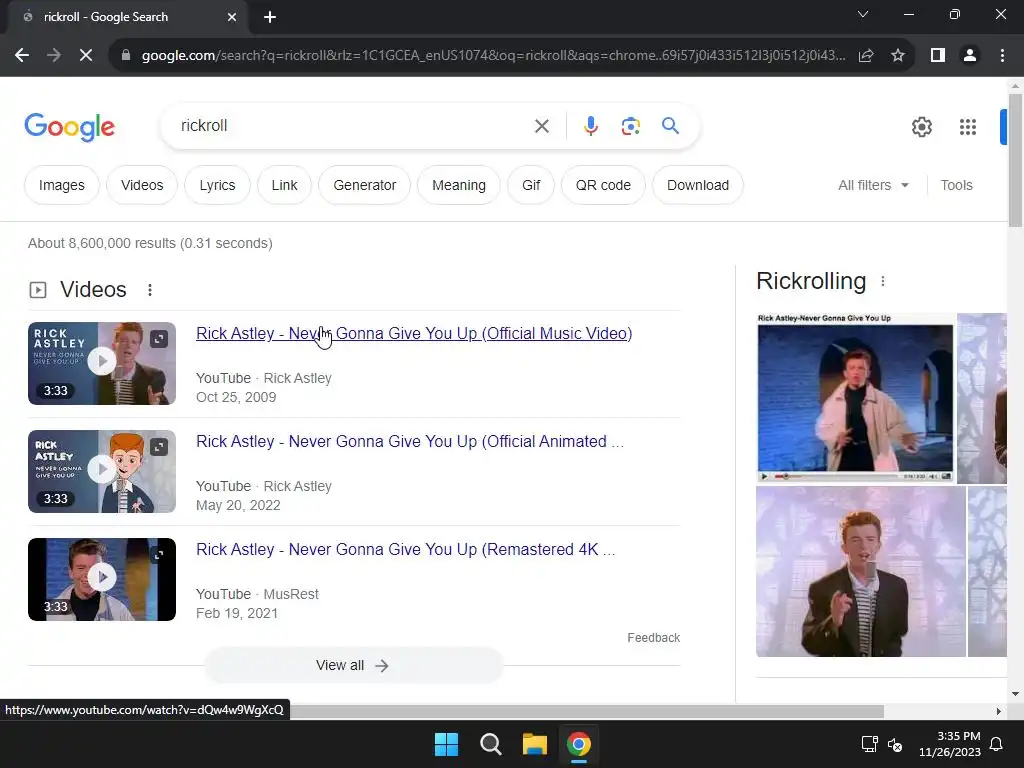Click the Feedback link below videos
1024x768 pixels.
tap(653, 637)
